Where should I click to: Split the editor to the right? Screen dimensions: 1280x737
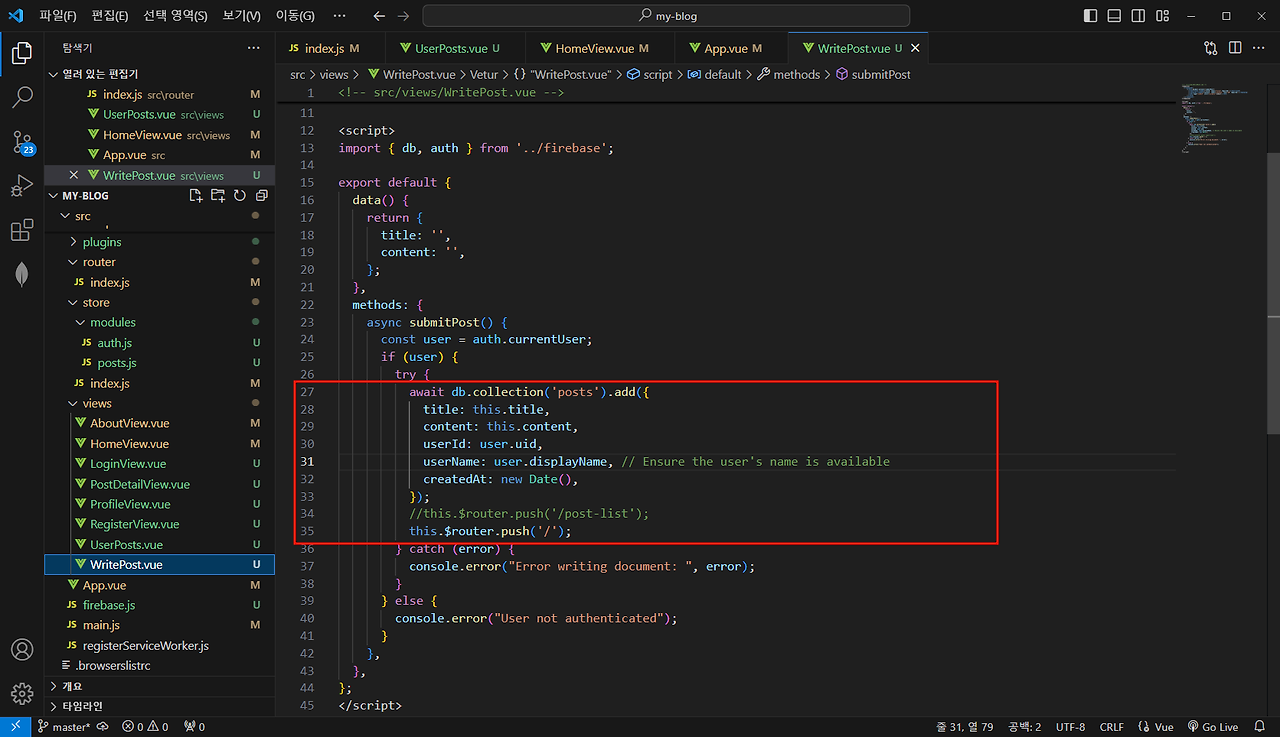tap(1235, 48)
